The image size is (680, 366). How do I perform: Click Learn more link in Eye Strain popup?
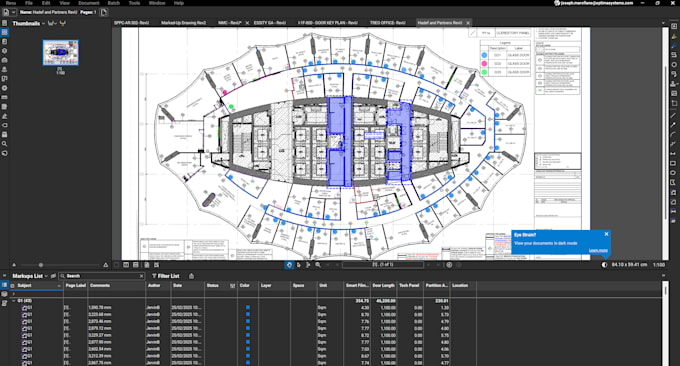598,250
